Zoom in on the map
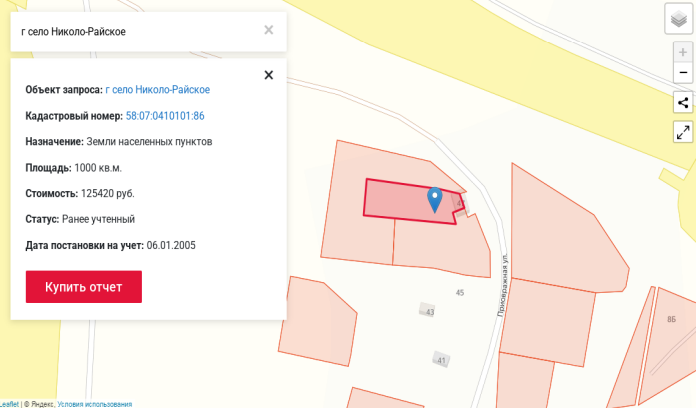This screenshot has width=696, height=408. coord(683,52)
